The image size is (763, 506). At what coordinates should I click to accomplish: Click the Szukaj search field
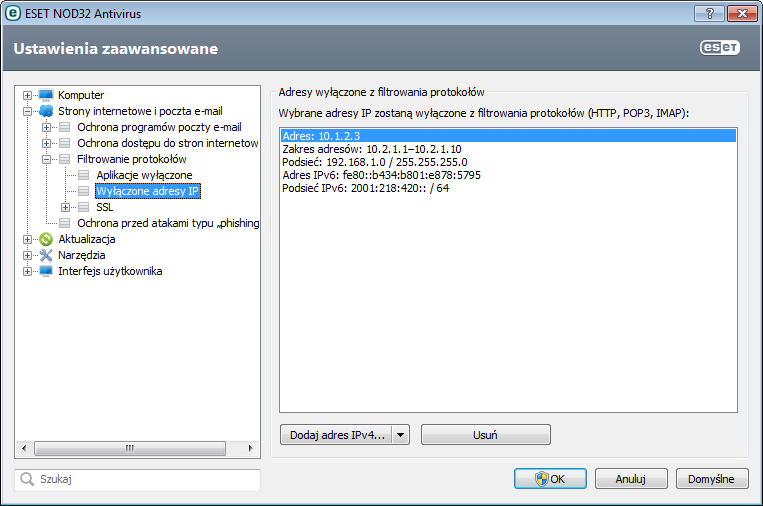coord(137,480)
